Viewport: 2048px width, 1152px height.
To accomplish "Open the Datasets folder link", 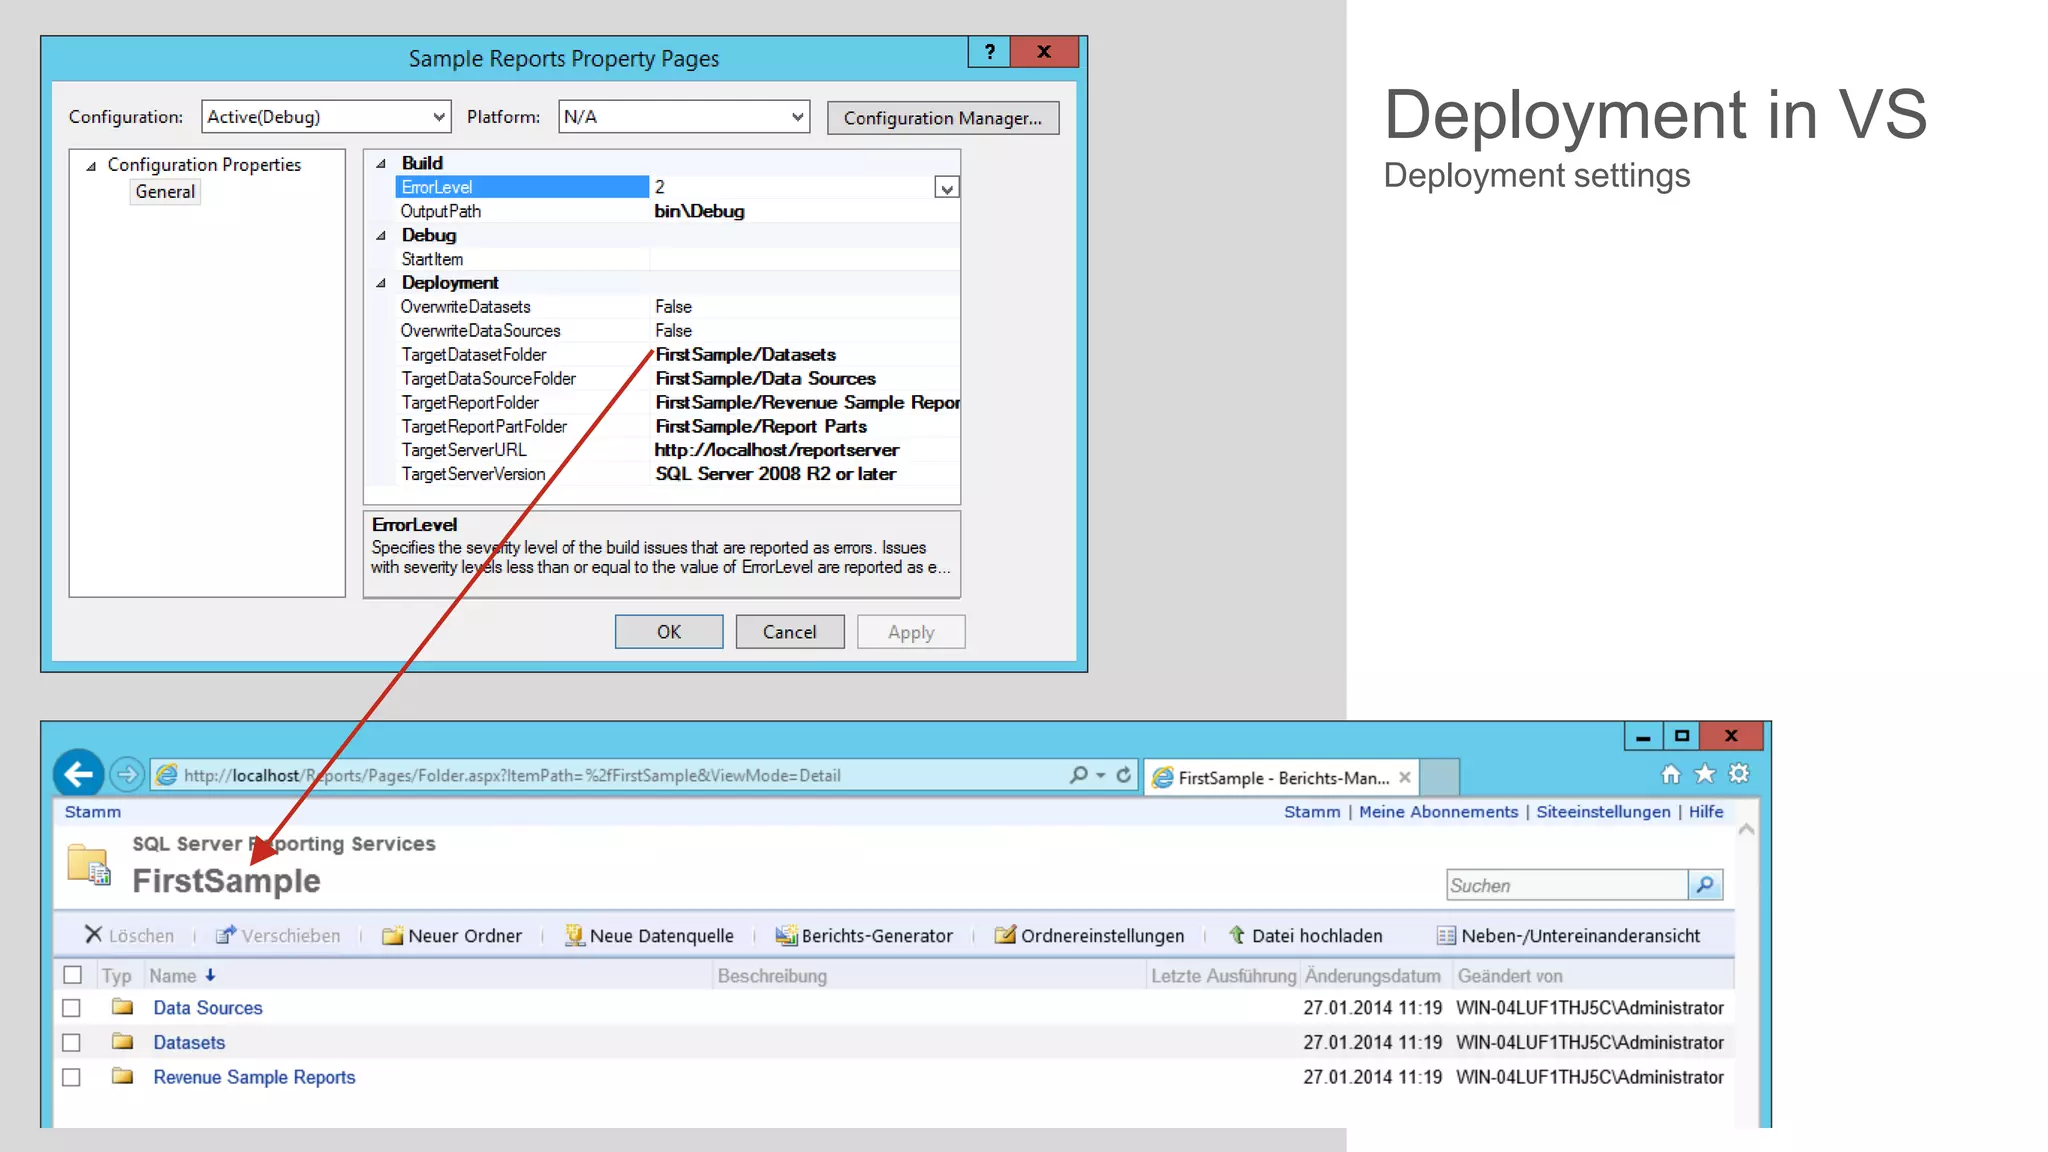I will point(189,1042).
